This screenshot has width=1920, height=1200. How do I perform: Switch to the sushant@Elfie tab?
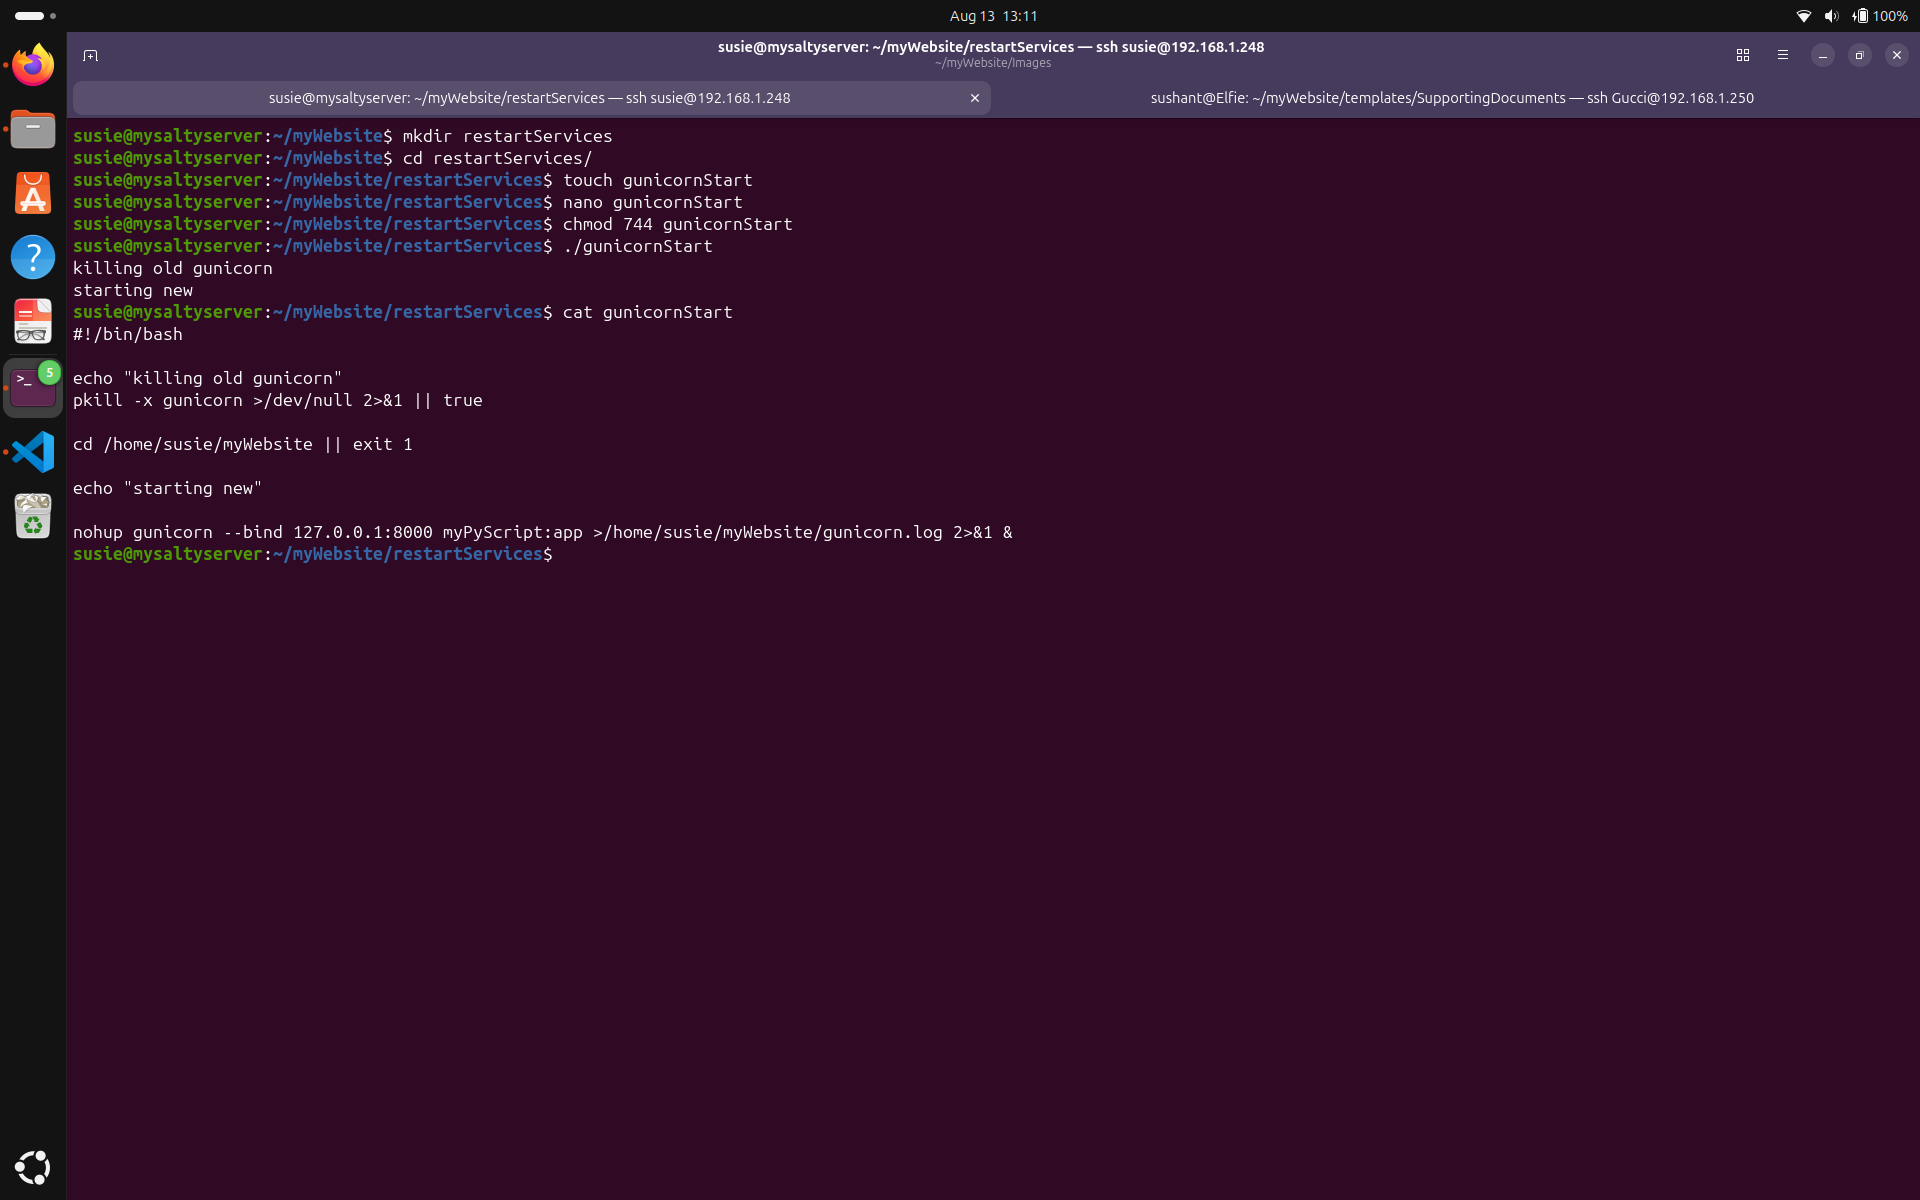click(1452, 98)
